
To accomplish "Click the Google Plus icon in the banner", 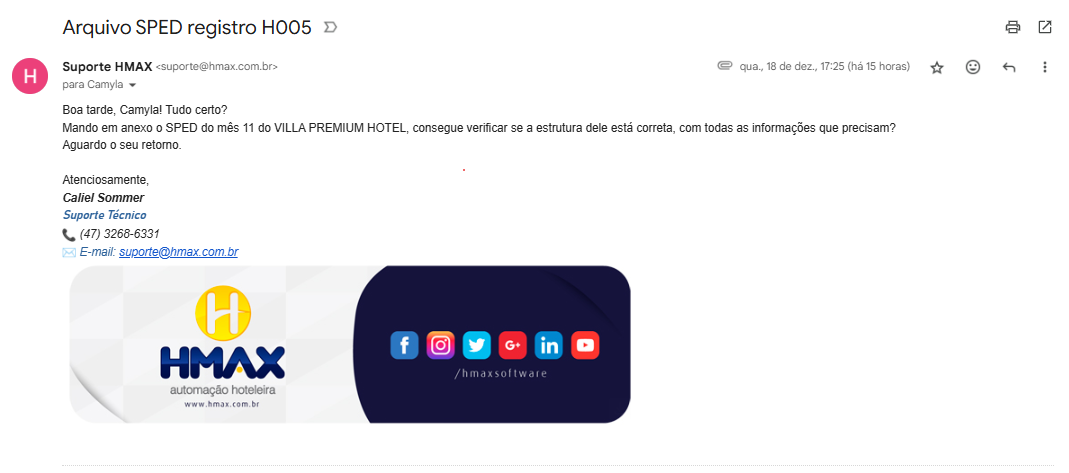I will click(x=513, y=346).
